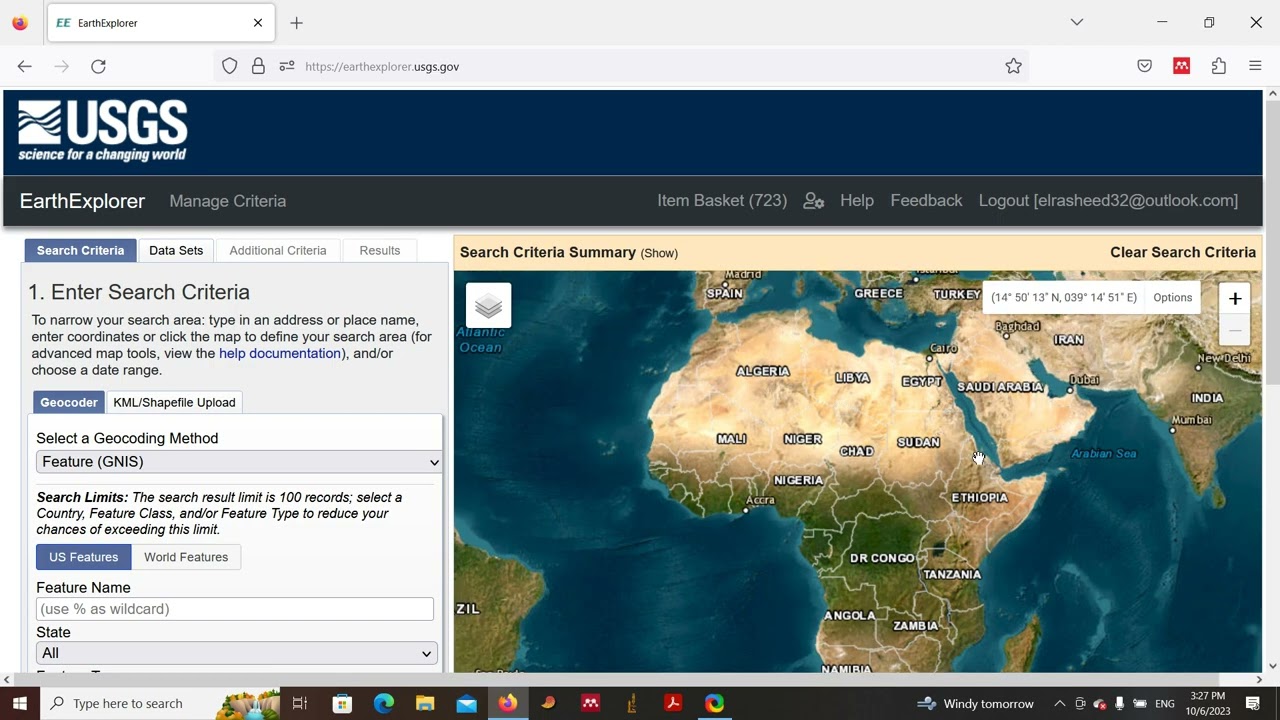Viewport: 1280px width, 720px height.
Task: Open Microsoft Edge from the taskbar
Action: pos(384,703)
